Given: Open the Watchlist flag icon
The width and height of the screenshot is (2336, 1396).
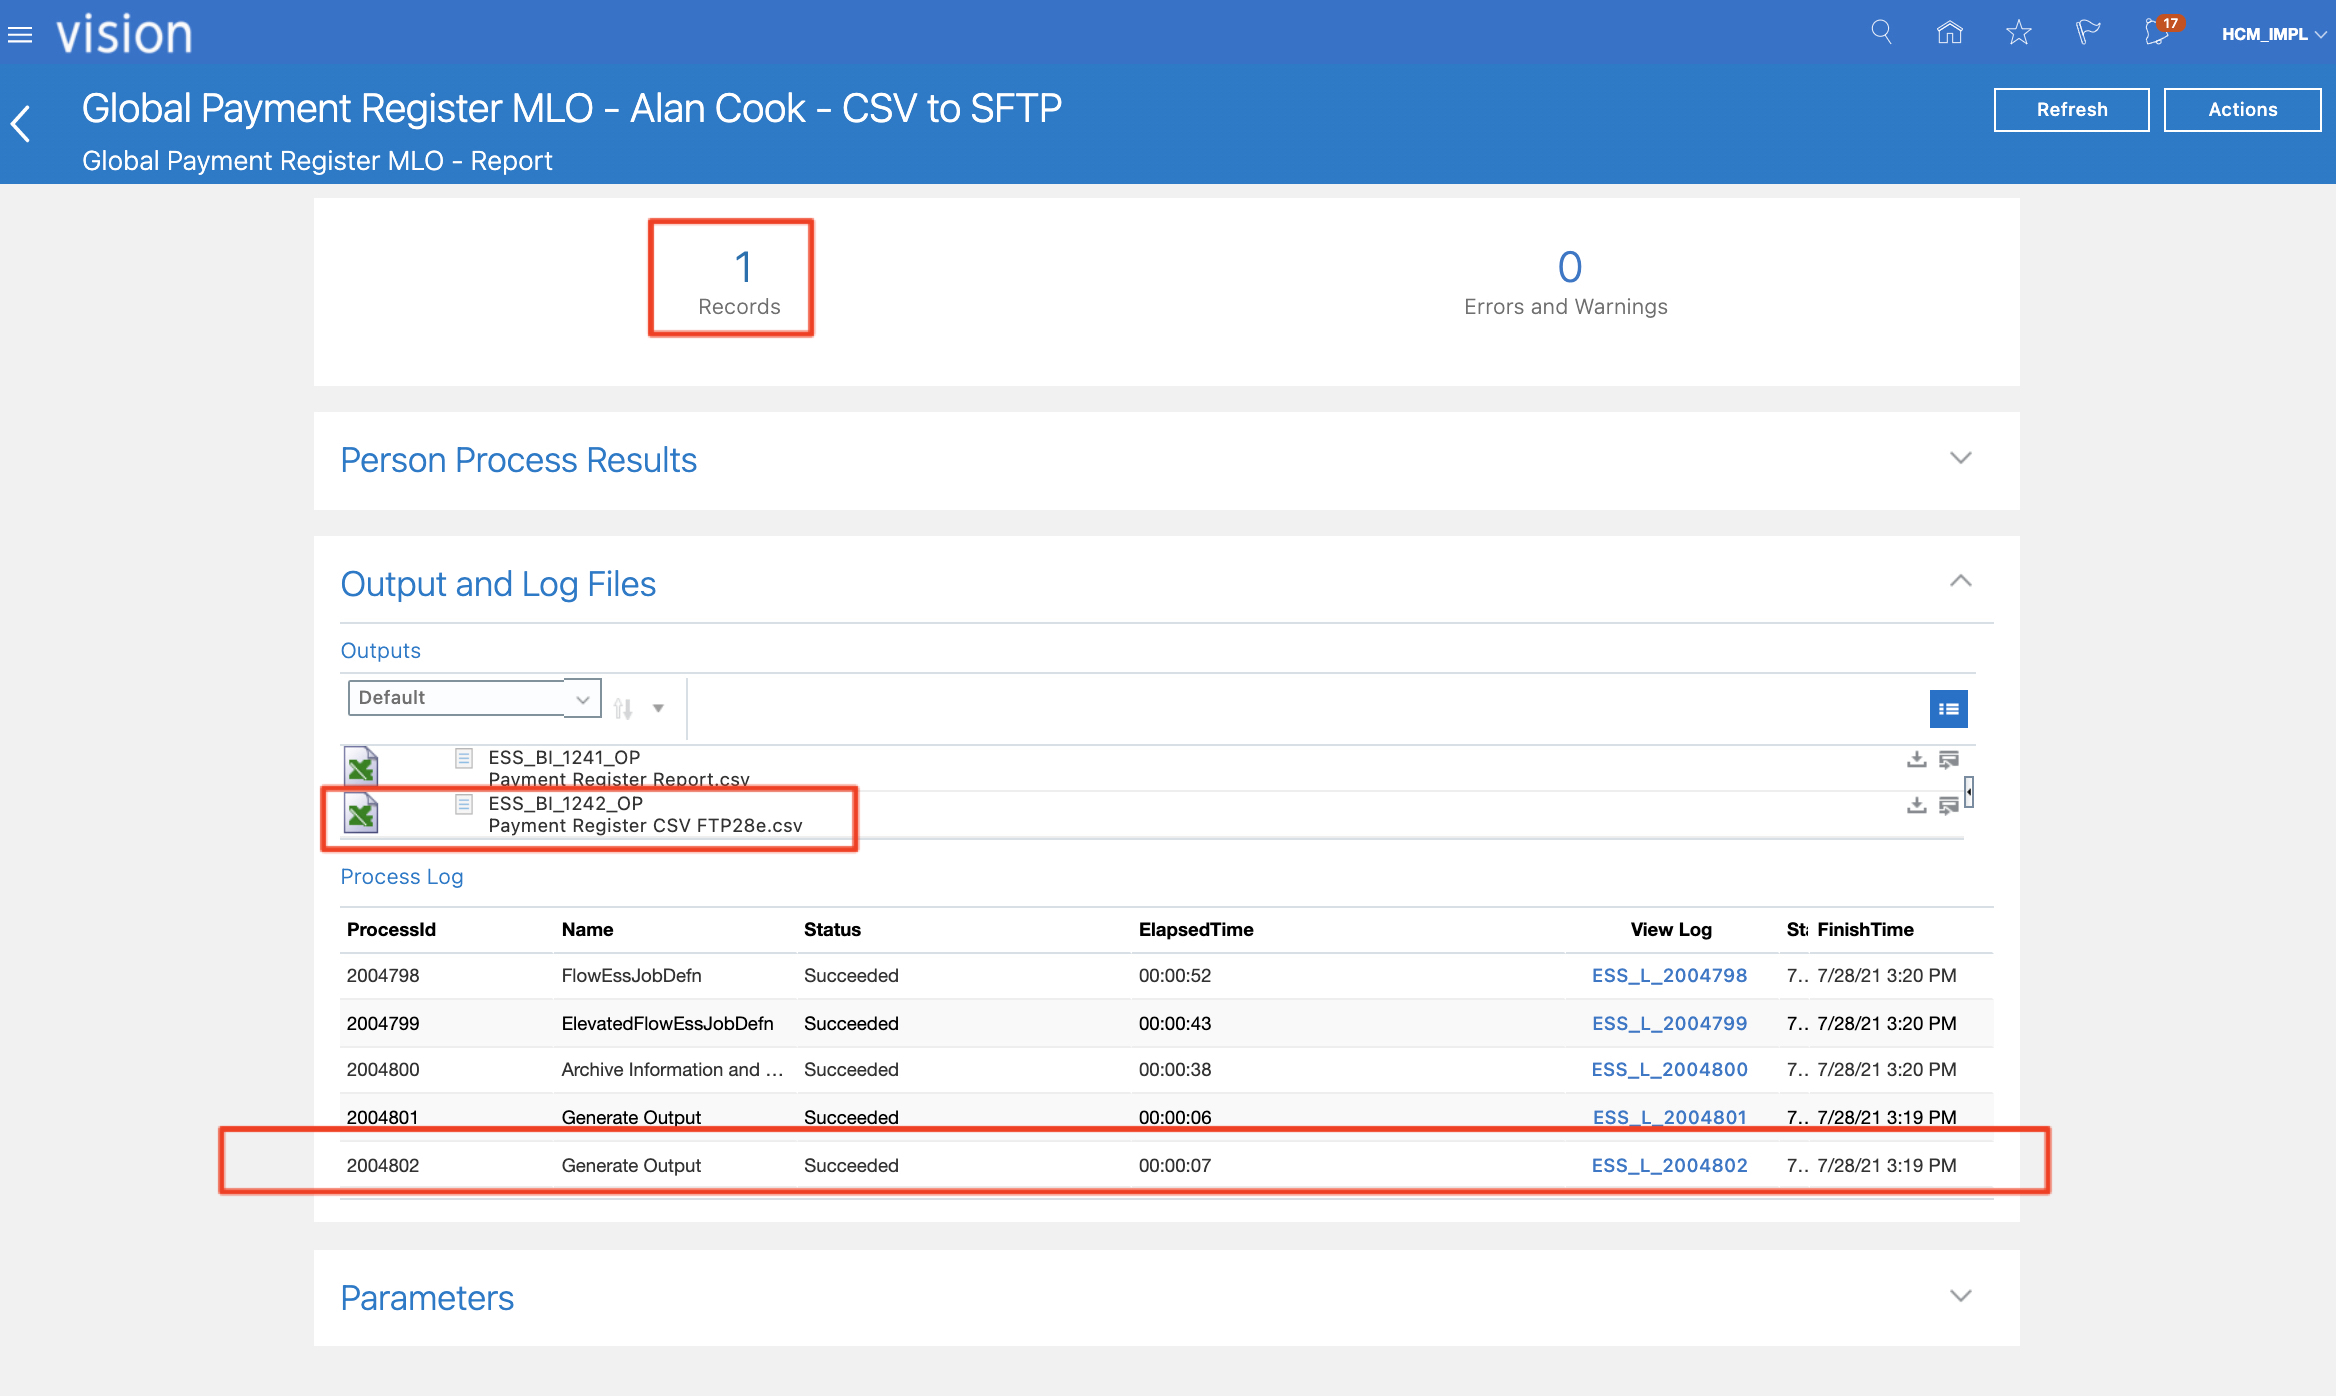Looking at the screenshot, I should tap(2087, 33).
